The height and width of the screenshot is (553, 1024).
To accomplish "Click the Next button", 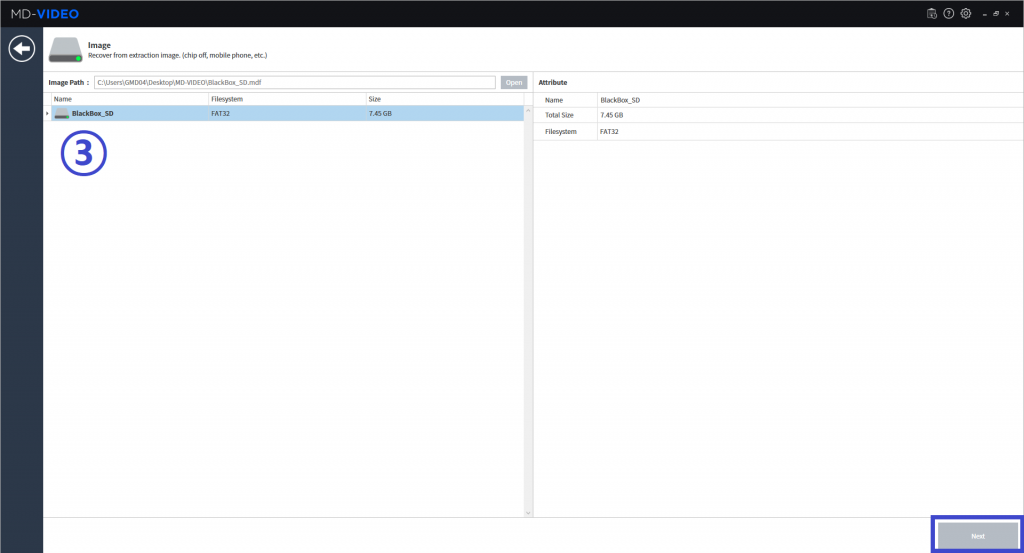I will (978, 536).
